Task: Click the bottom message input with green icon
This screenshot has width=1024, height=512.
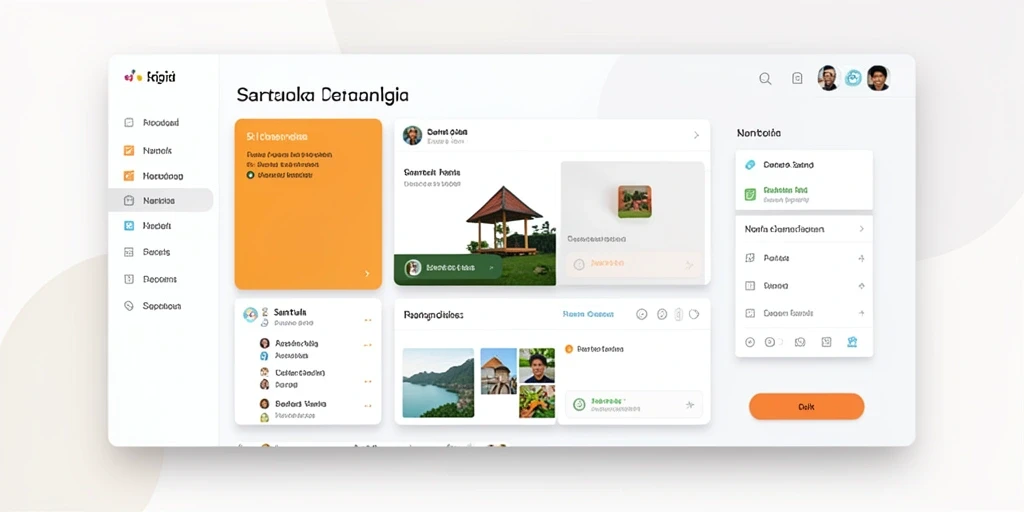Action: (634, 405)
